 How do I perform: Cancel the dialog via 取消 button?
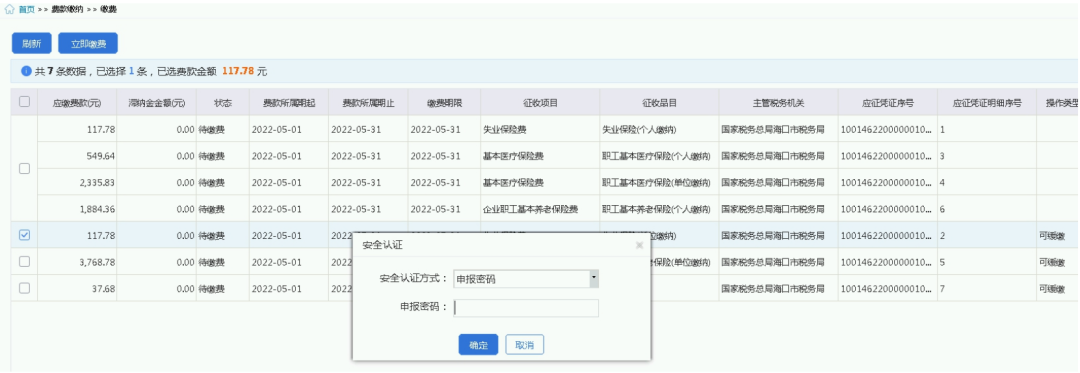click(525, 345)
